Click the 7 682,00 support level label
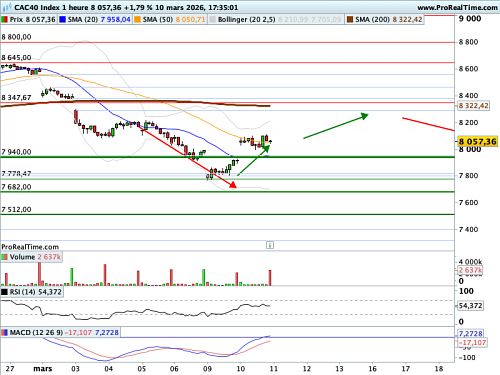Image resolution: width=500 pixels, height=375 pixels. [x=16, y=187]
